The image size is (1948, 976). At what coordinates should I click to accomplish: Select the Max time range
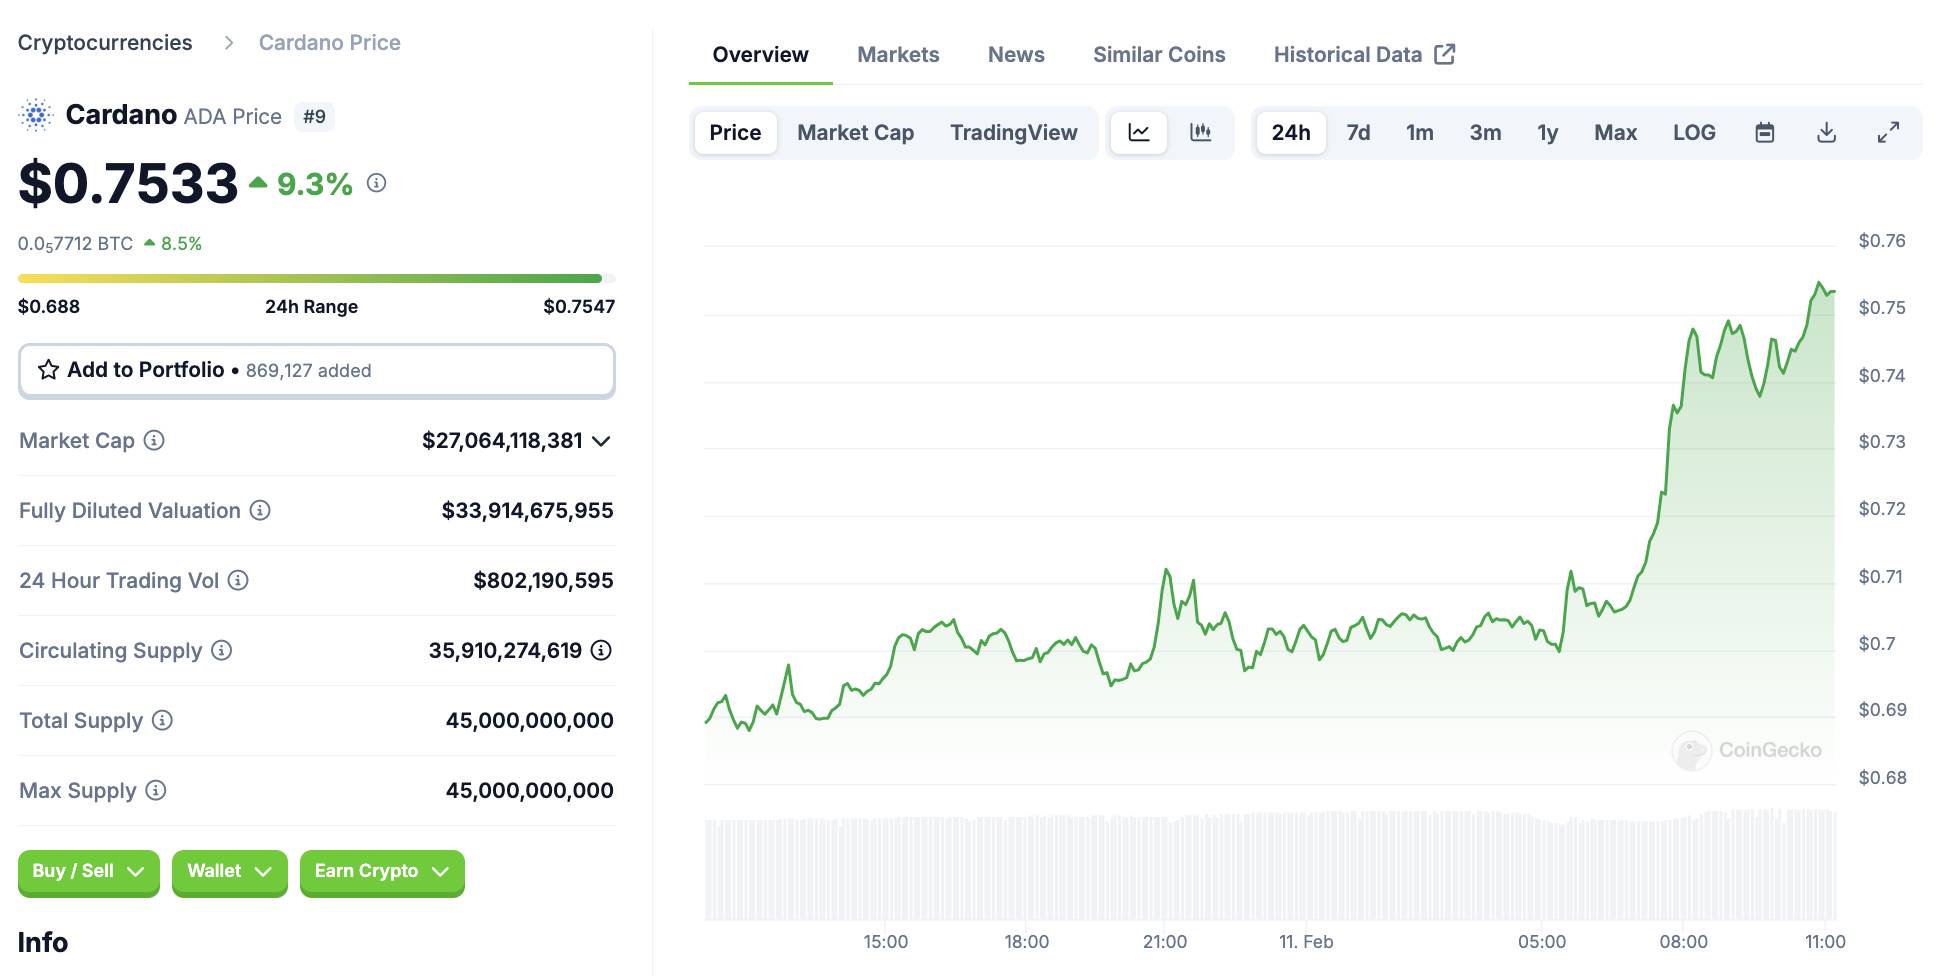pyautogui.click(x=1615, y=132)
